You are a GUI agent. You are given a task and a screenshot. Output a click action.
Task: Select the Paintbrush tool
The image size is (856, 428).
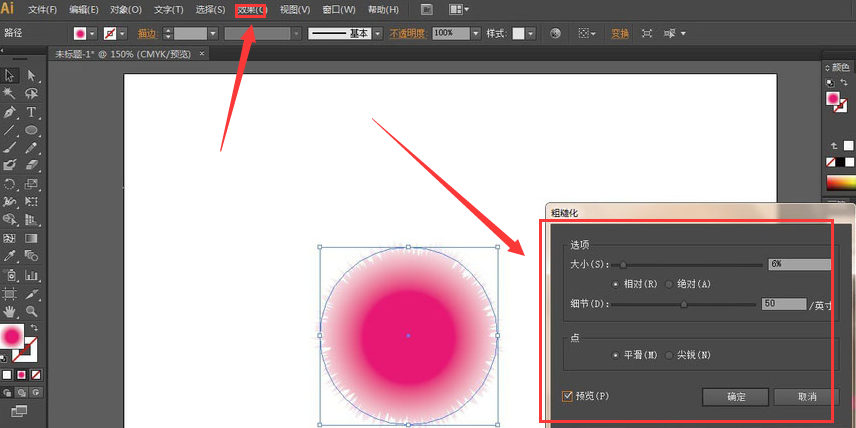(9, 147)
